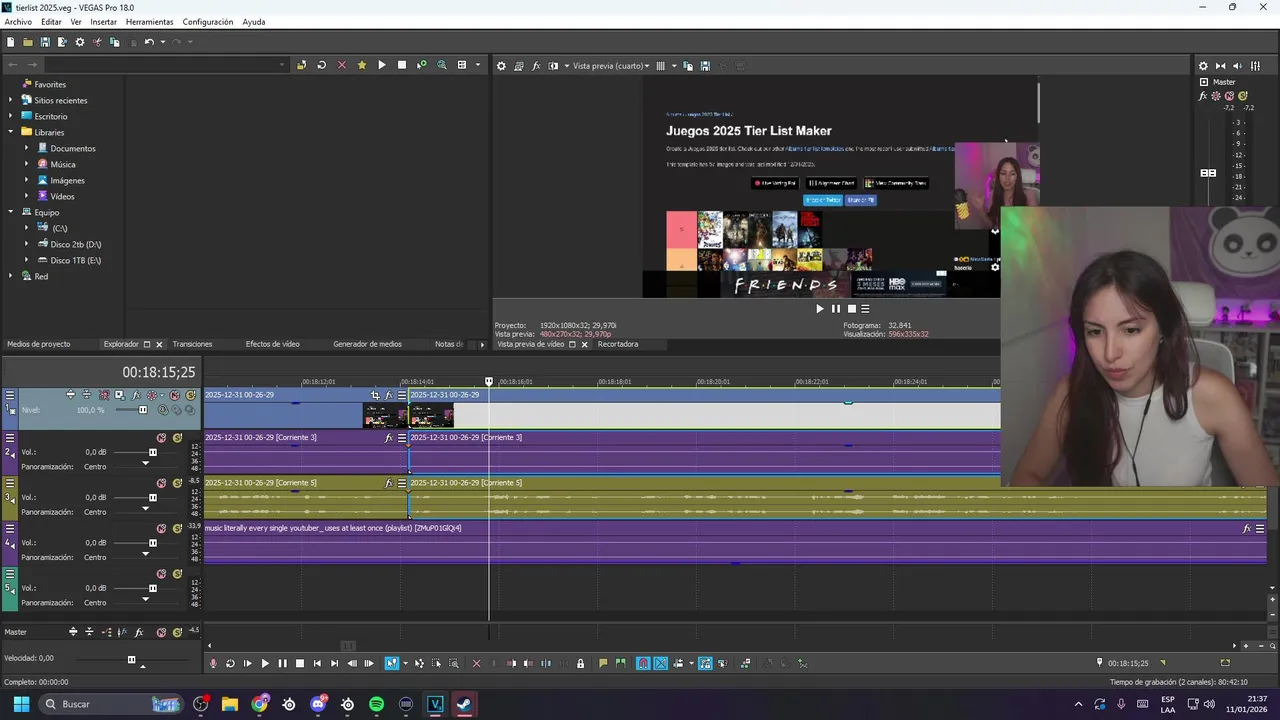Click the Velocidad rate slider handle
Screen dimensions: 1280x720
click(x=131, y=659)
